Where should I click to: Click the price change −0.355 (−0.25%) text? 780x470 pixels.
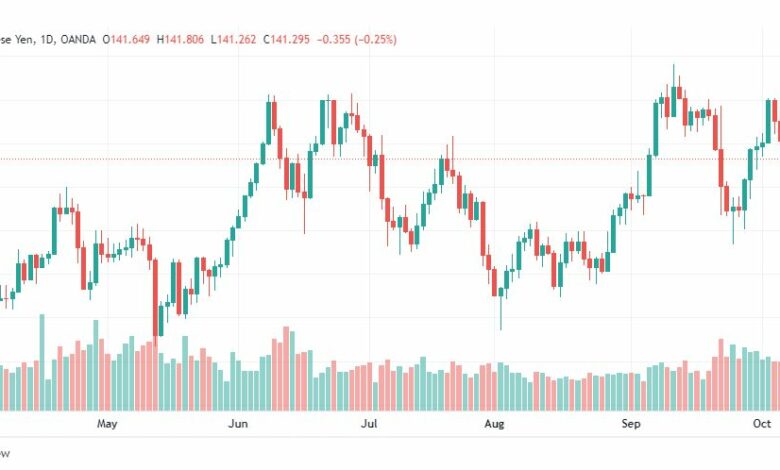coord(357,39)
